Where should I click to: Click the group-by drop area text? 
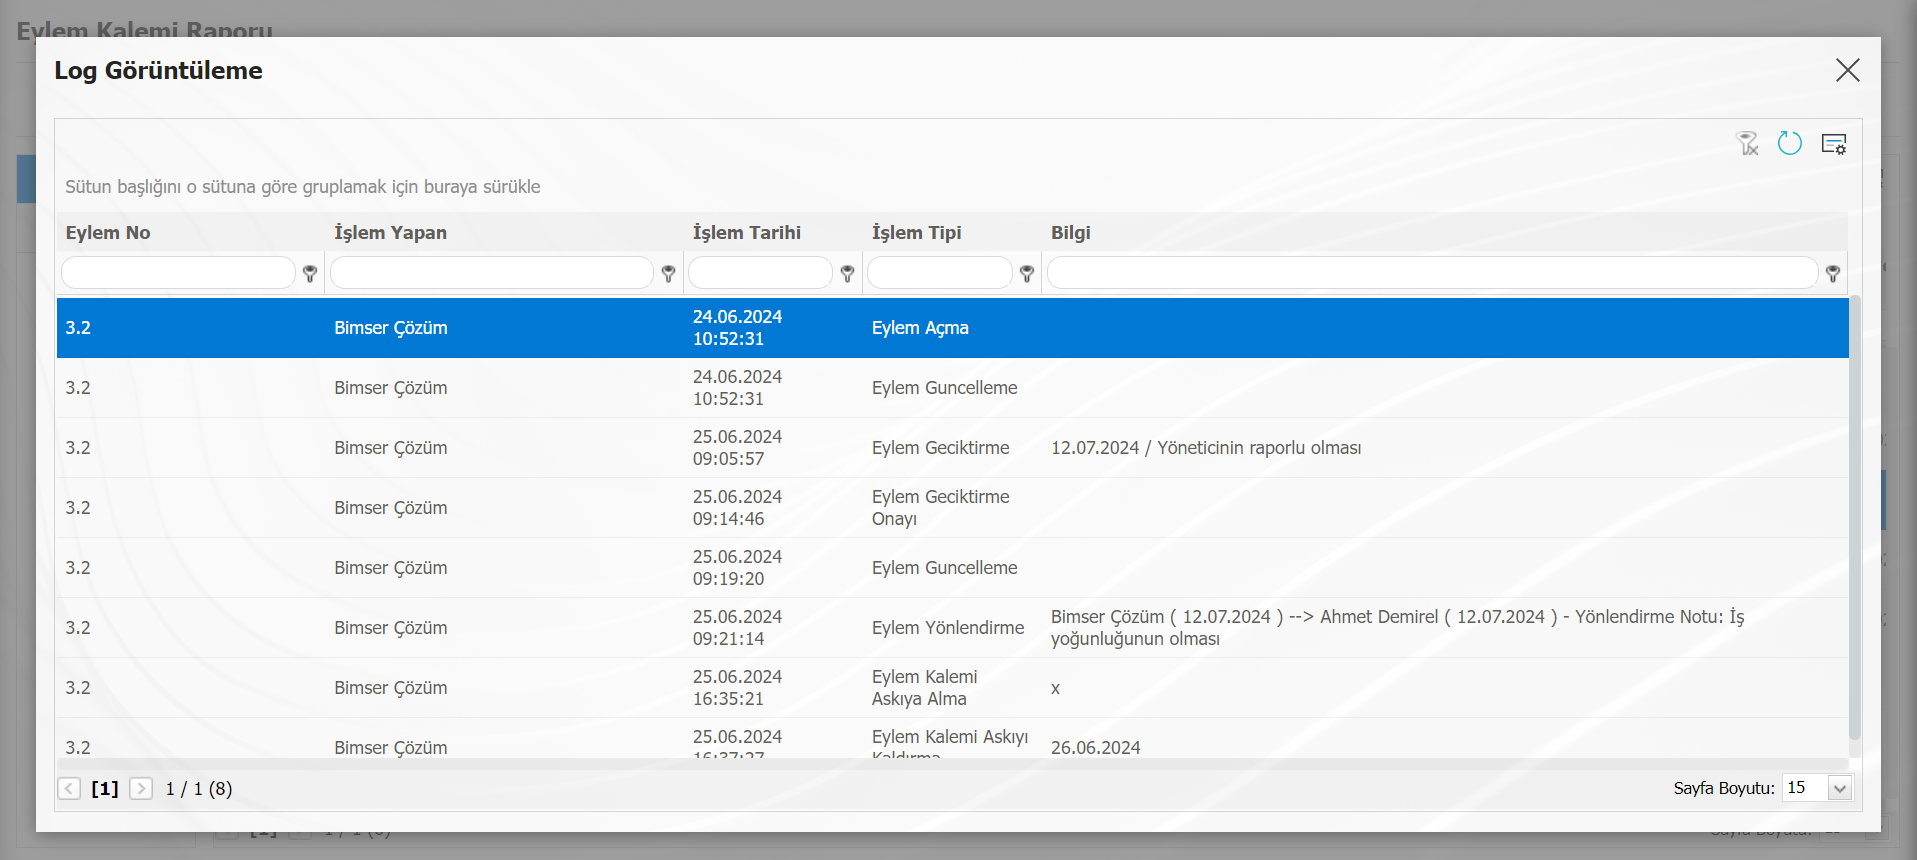303,187
